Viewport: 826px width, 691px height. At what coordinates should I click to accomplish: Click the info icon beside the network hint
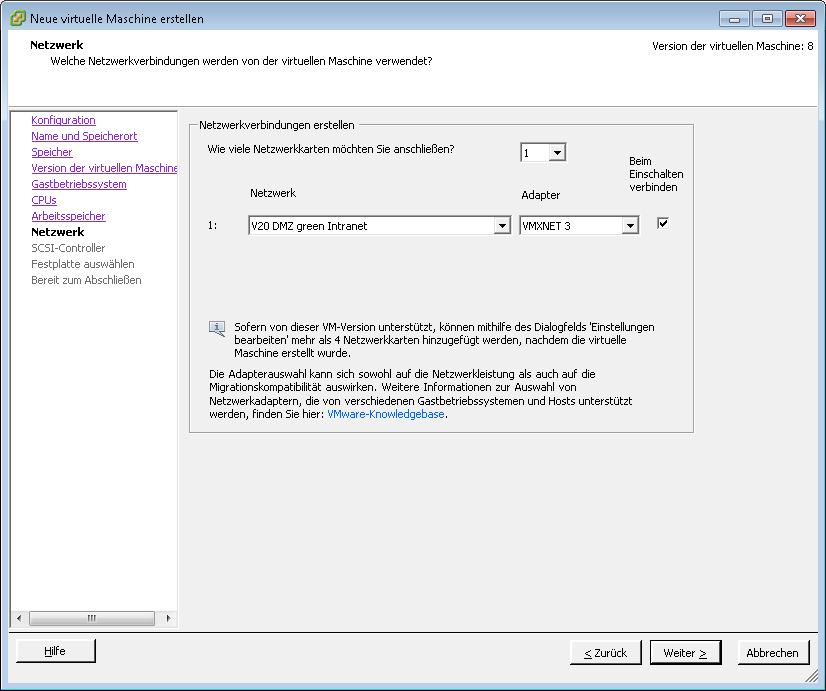[x=217, y=328]
